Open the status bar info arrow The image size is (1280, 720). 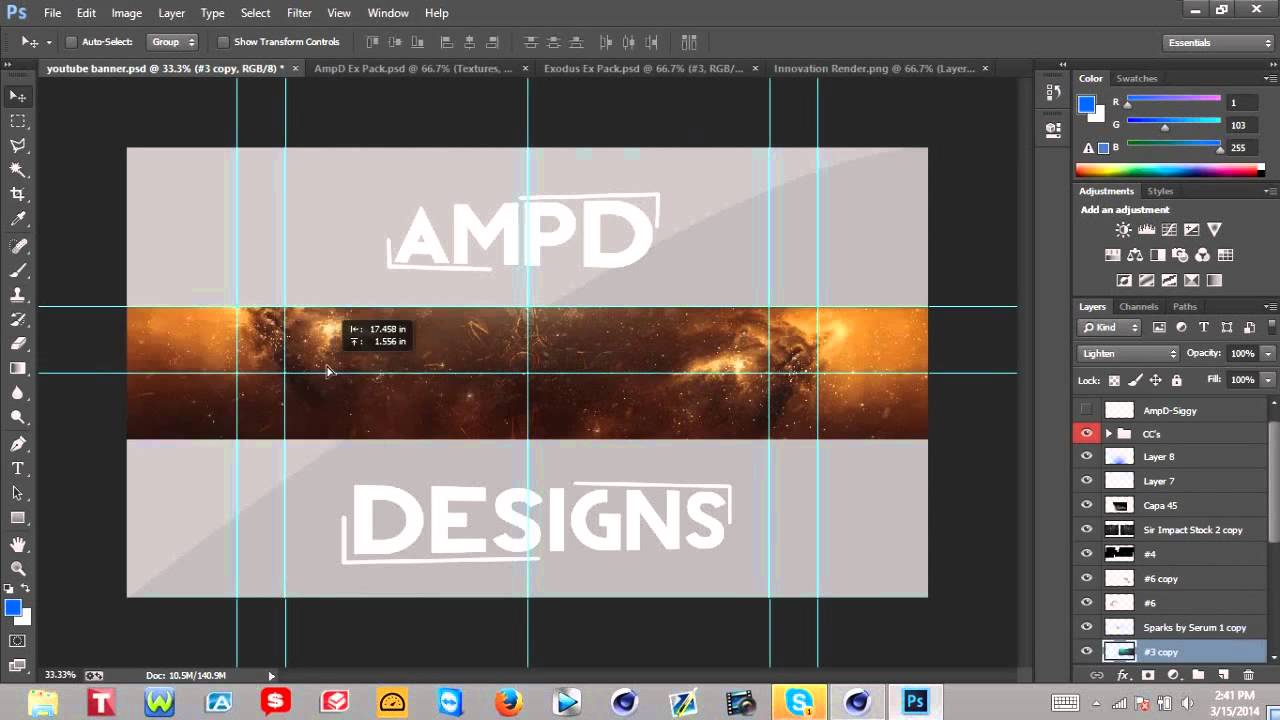[271, 676]
